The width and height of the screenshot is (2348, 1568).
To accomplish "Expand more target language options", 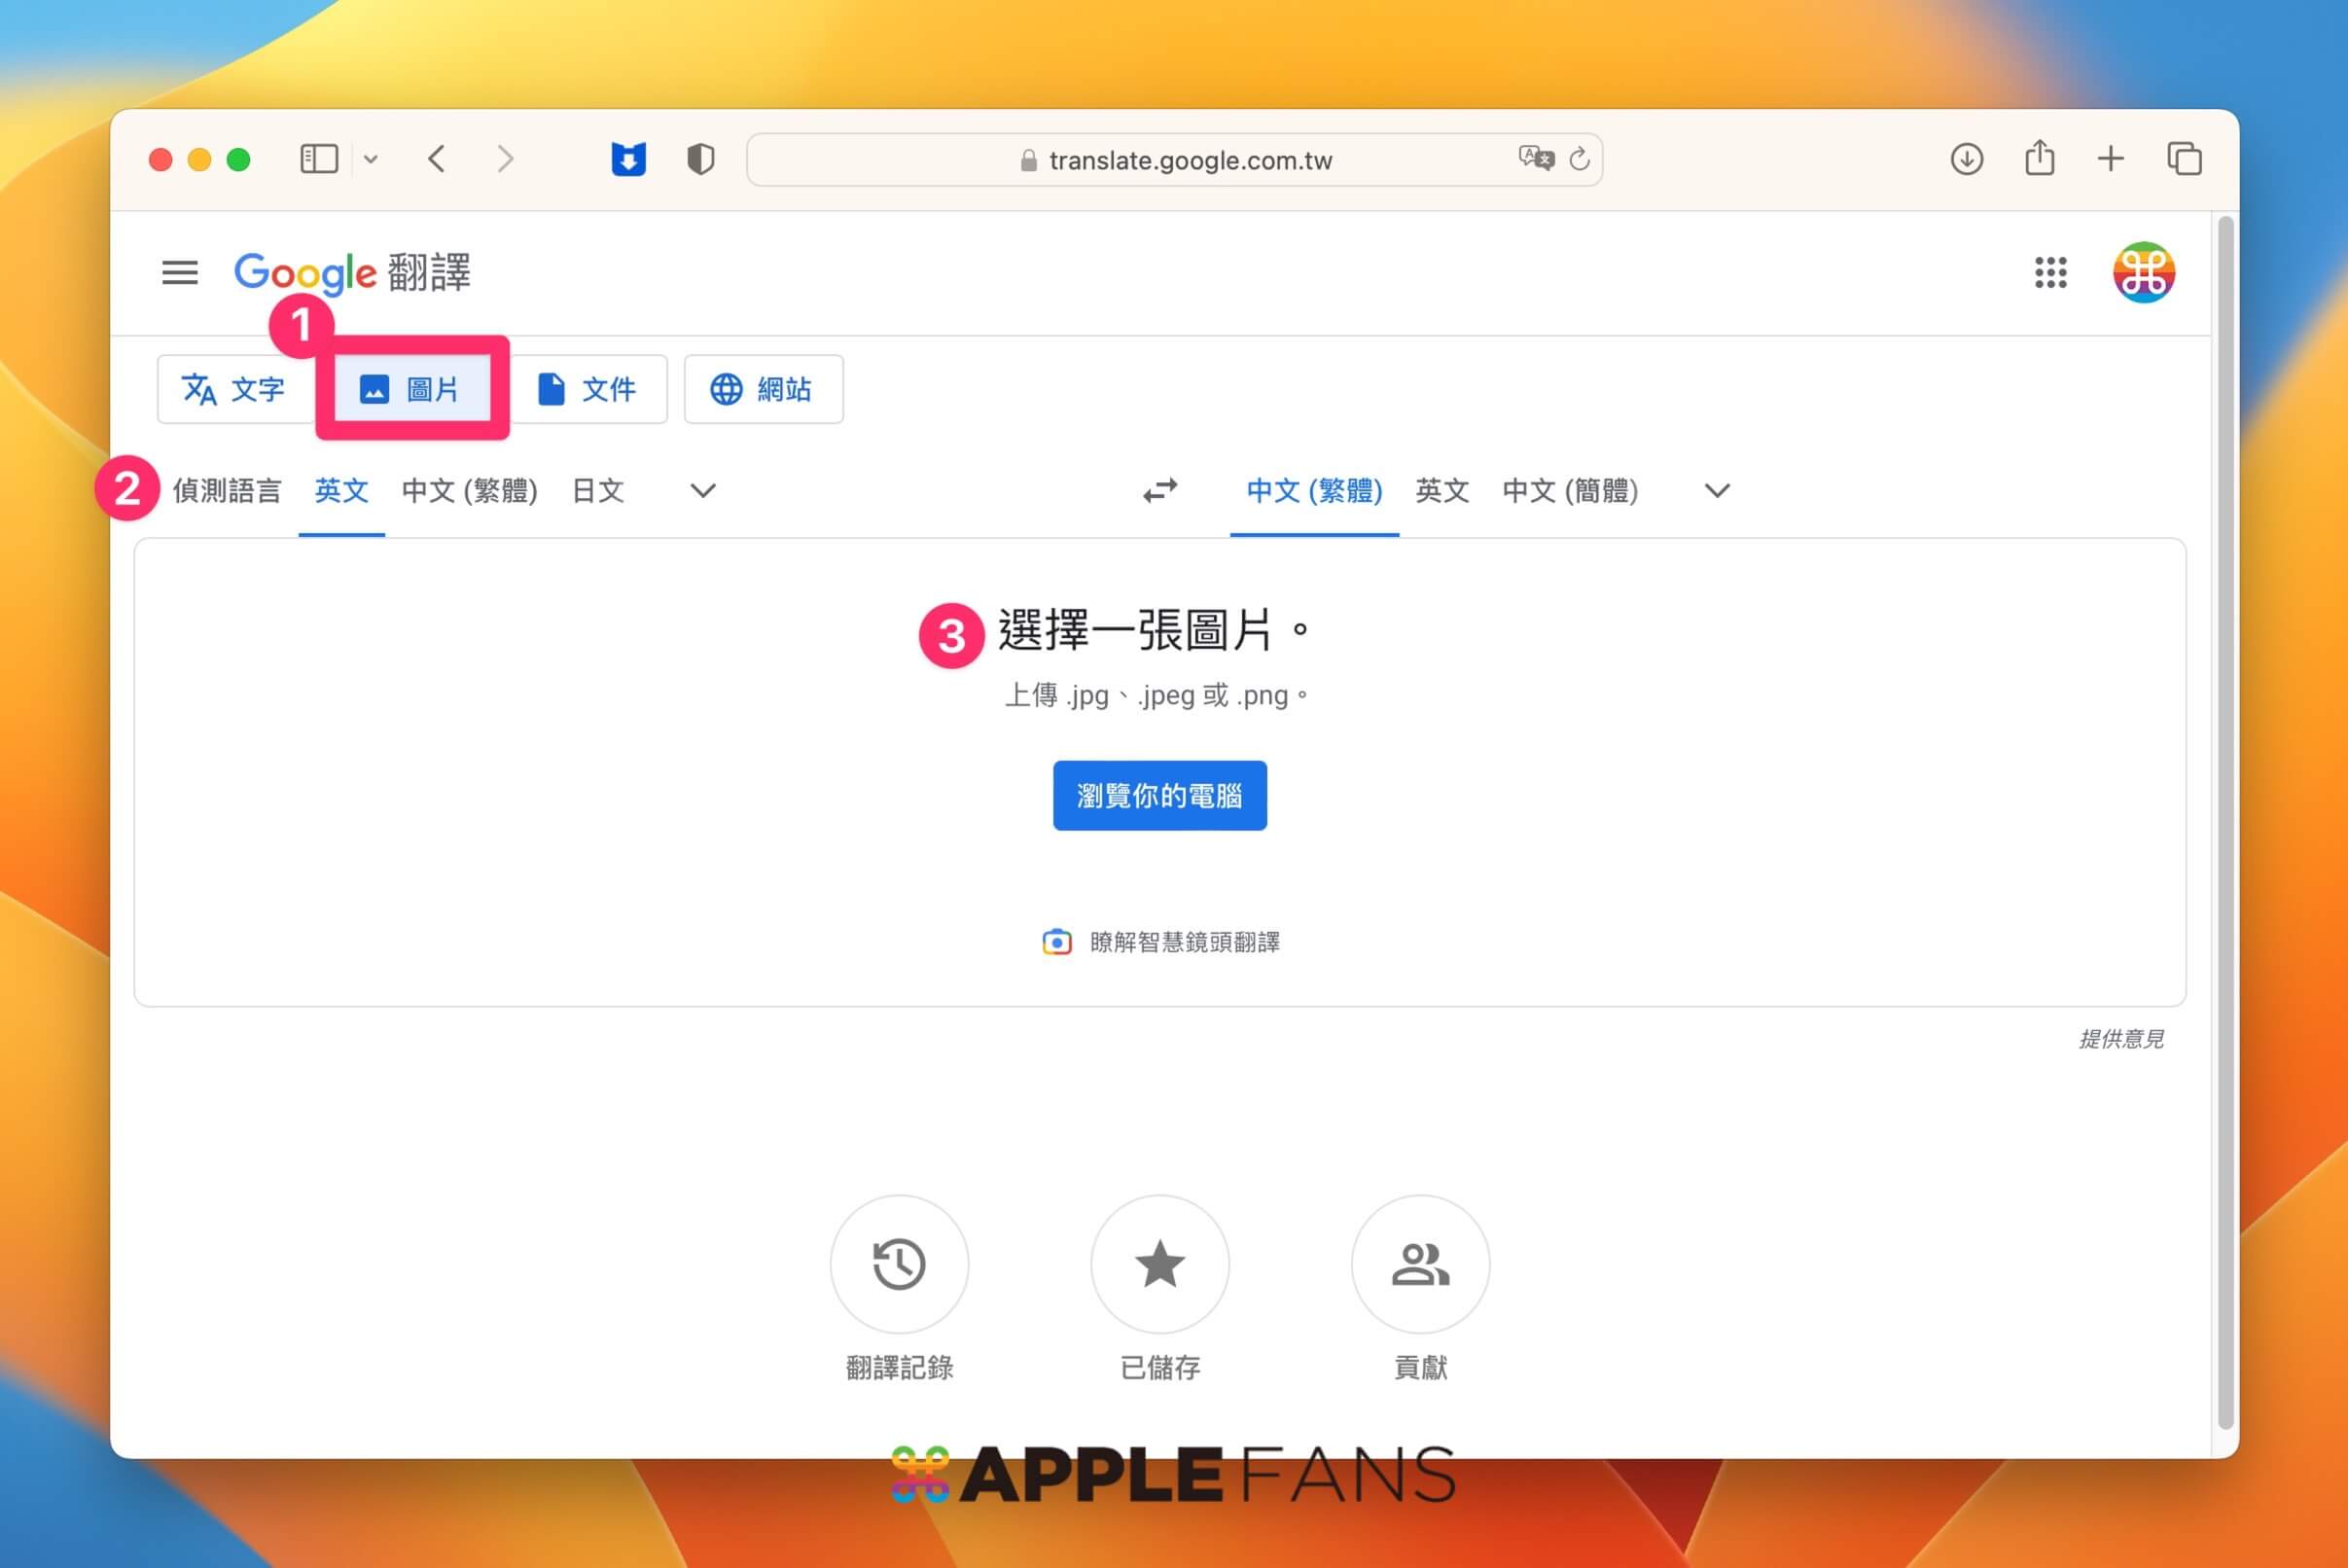I will 1716,491.
